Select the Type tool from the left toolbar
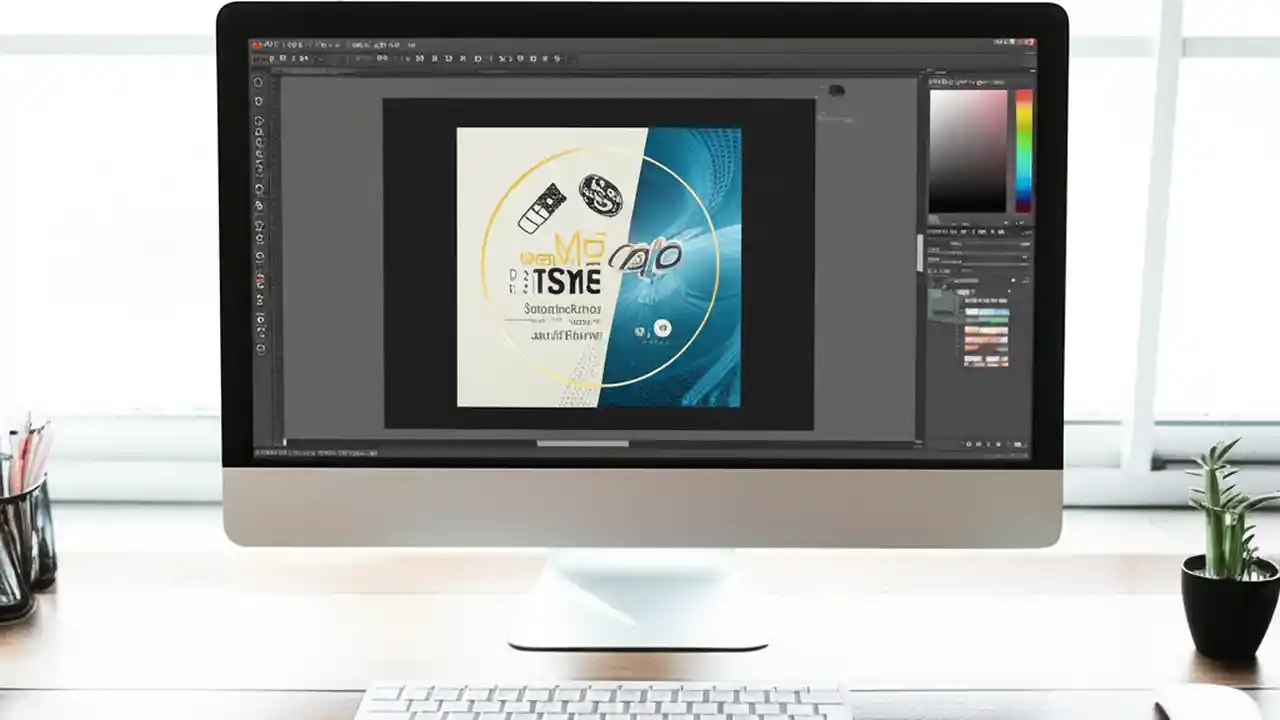The width and height of the screenshot is (1280, 720). pyautogui.click(x=258, y=258)
